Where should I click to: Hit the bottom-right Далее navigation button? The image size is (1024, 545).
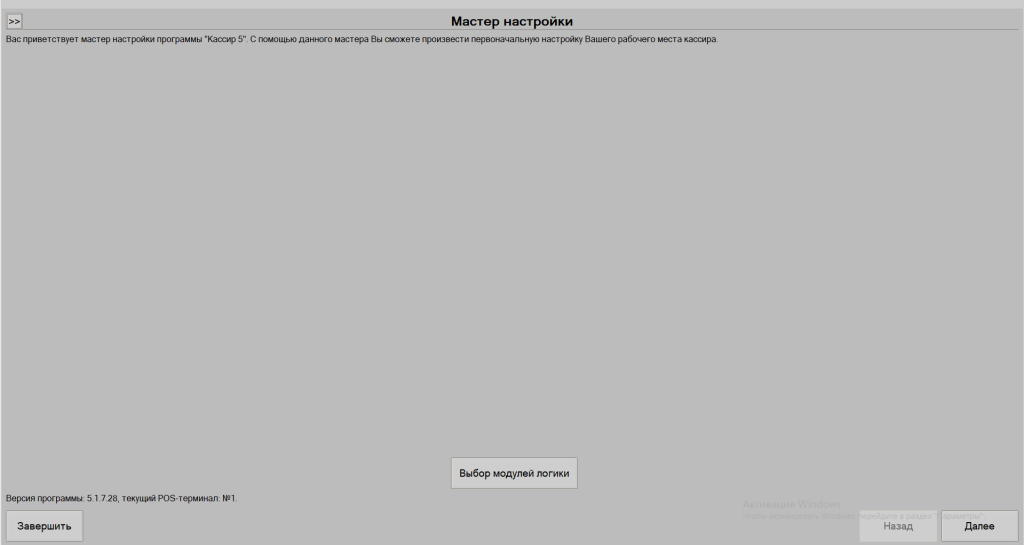pos(979,526)
